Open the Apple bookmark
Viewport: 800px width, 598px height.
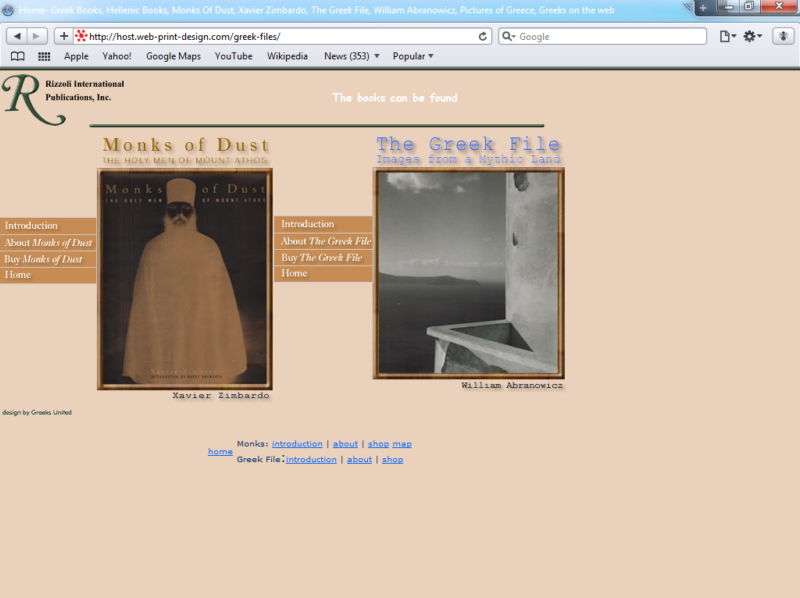[x=76, y=56]
